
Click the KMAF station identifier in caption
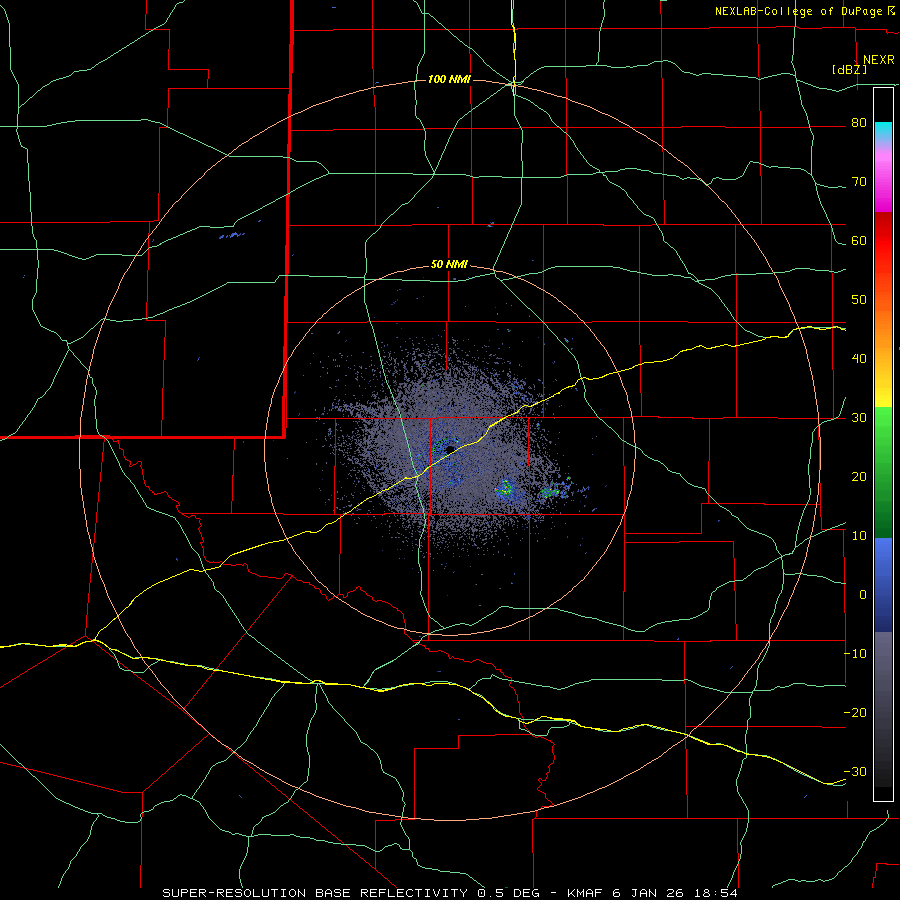point(585,893)
